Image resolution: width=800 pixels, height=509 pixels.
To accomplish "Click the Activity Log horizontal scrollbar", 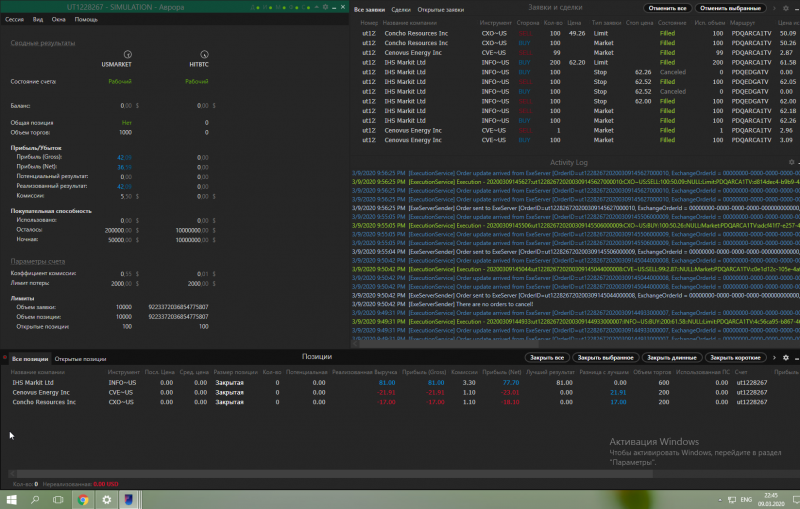I will pyautogui.click(x=449, y=344).
